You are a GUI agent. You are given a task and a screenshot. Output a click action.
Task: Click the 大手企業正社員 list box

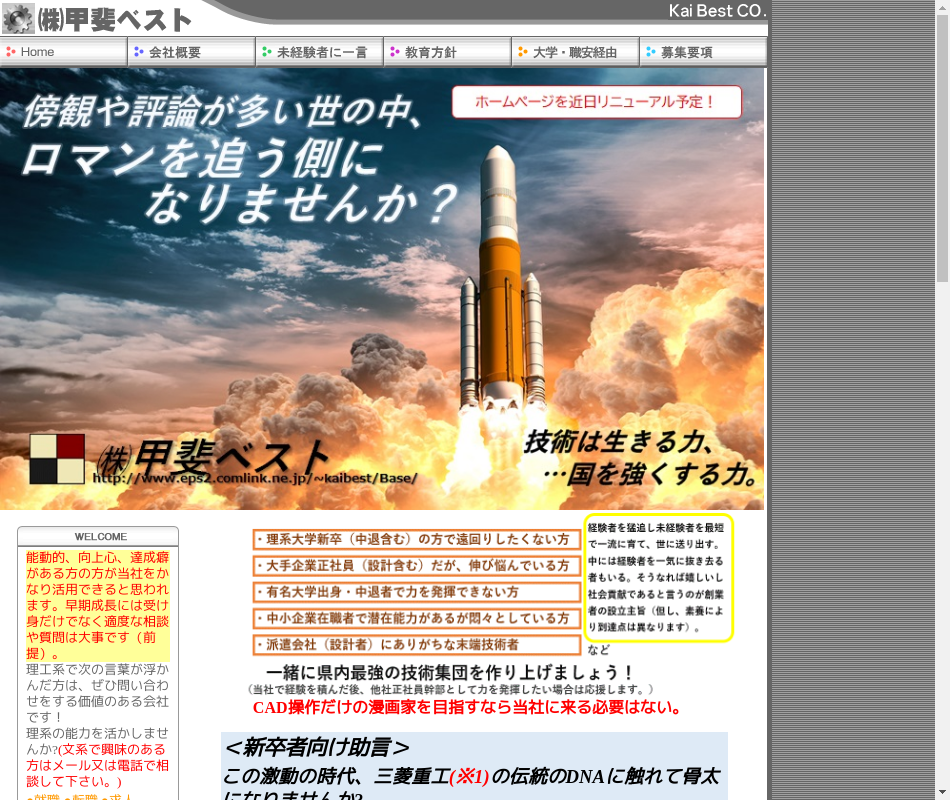click(x=416, y=566)
